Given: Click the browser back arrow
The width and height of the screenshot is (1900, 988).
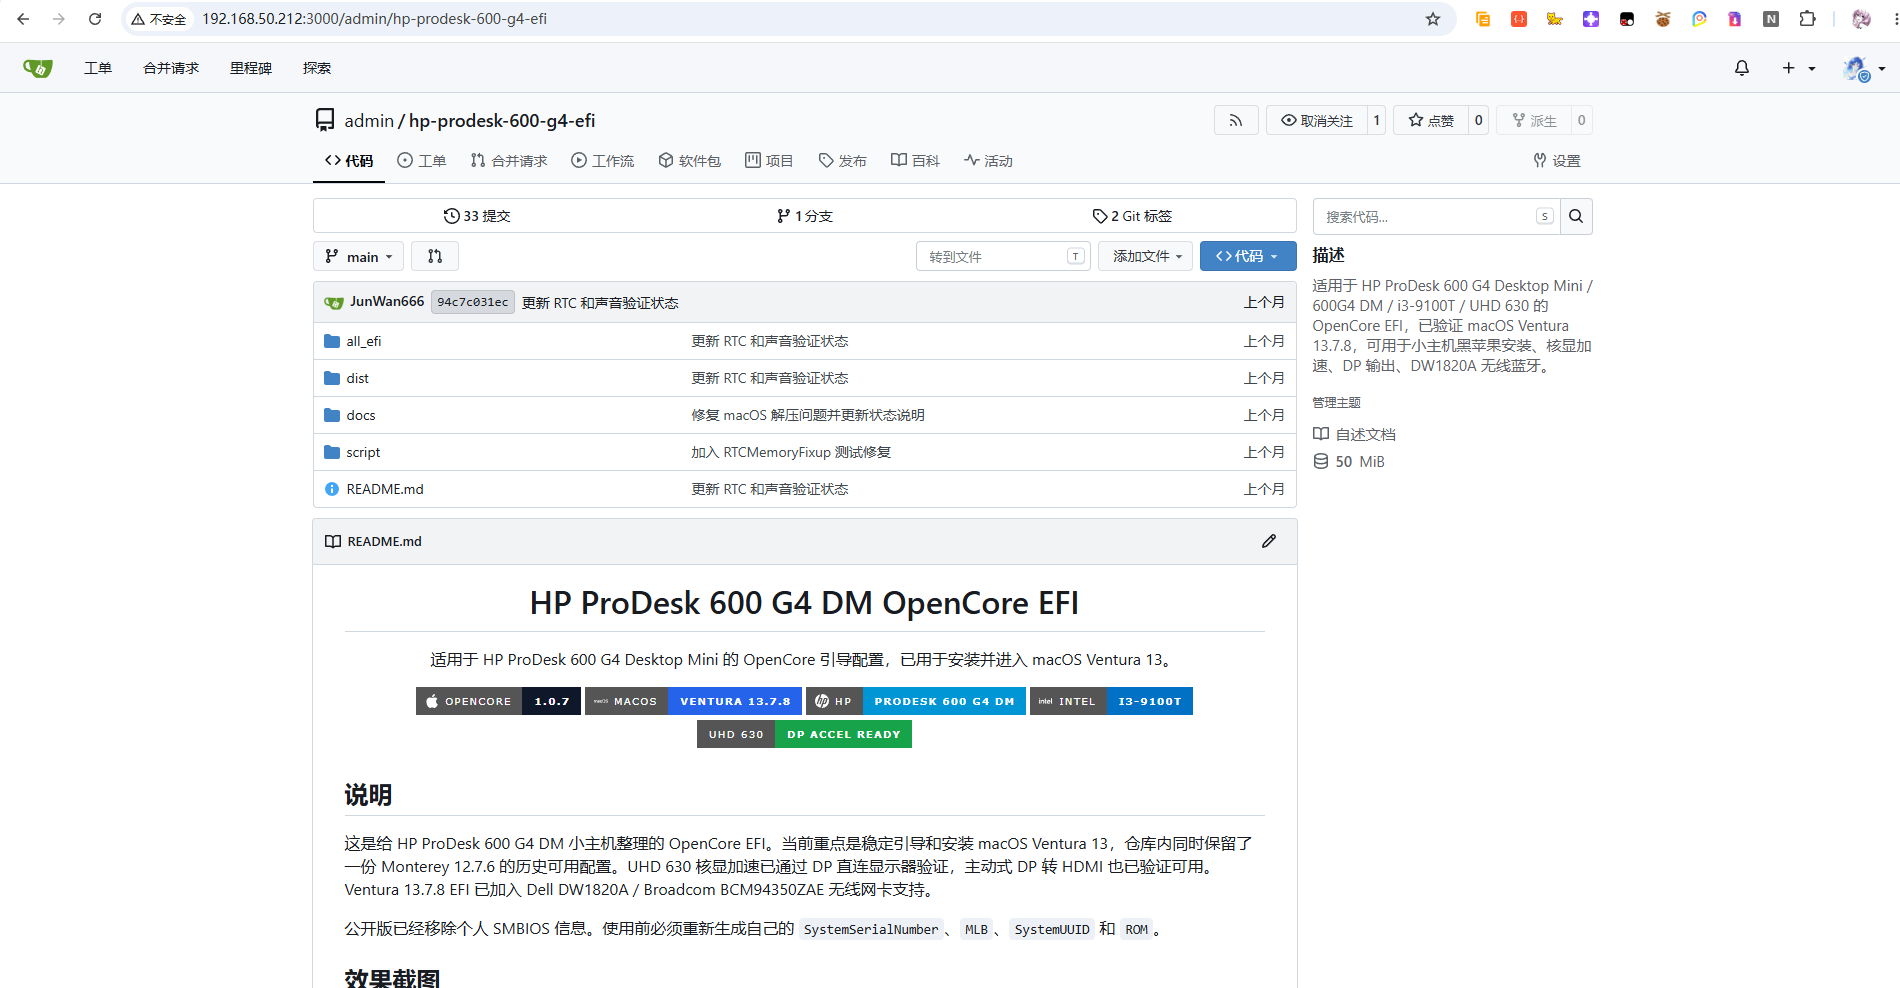Looking at the screenshot, I should (23, 19).
